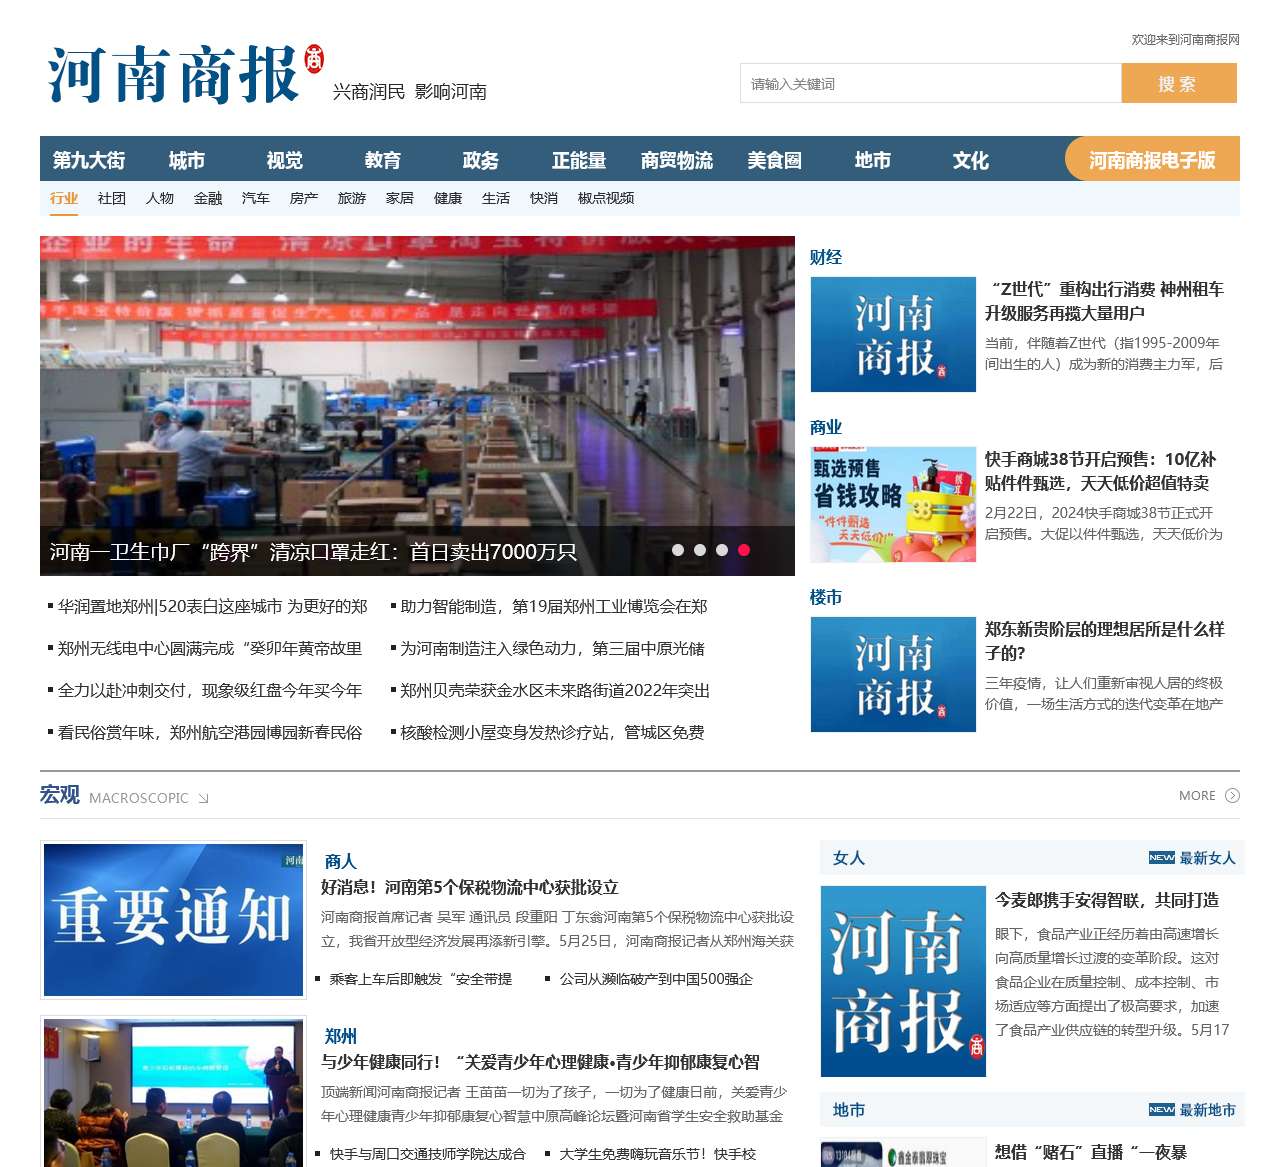
Task: Select the 金融 sub-category
Action: [x=208, y=198]
